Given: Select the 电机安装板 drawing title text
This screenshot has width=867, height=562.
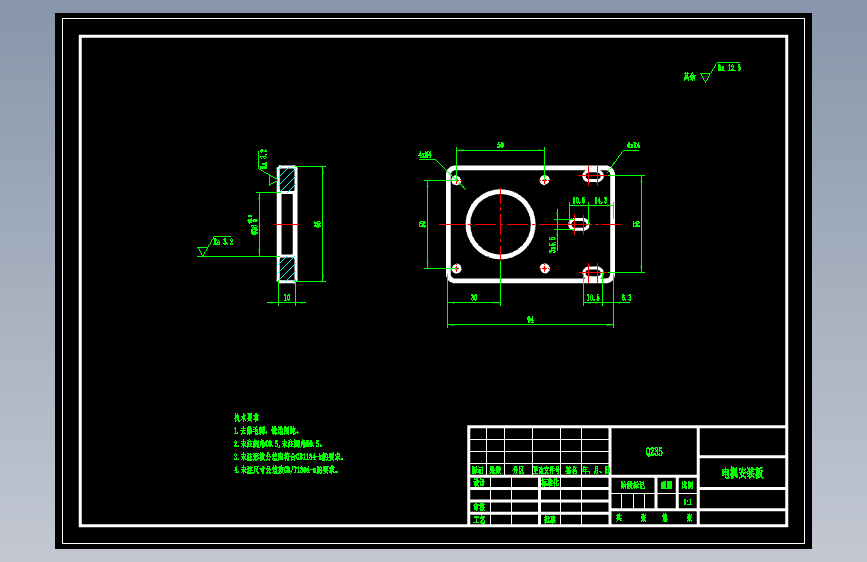Looking at the screenshot, I should (x=742, y=473).
